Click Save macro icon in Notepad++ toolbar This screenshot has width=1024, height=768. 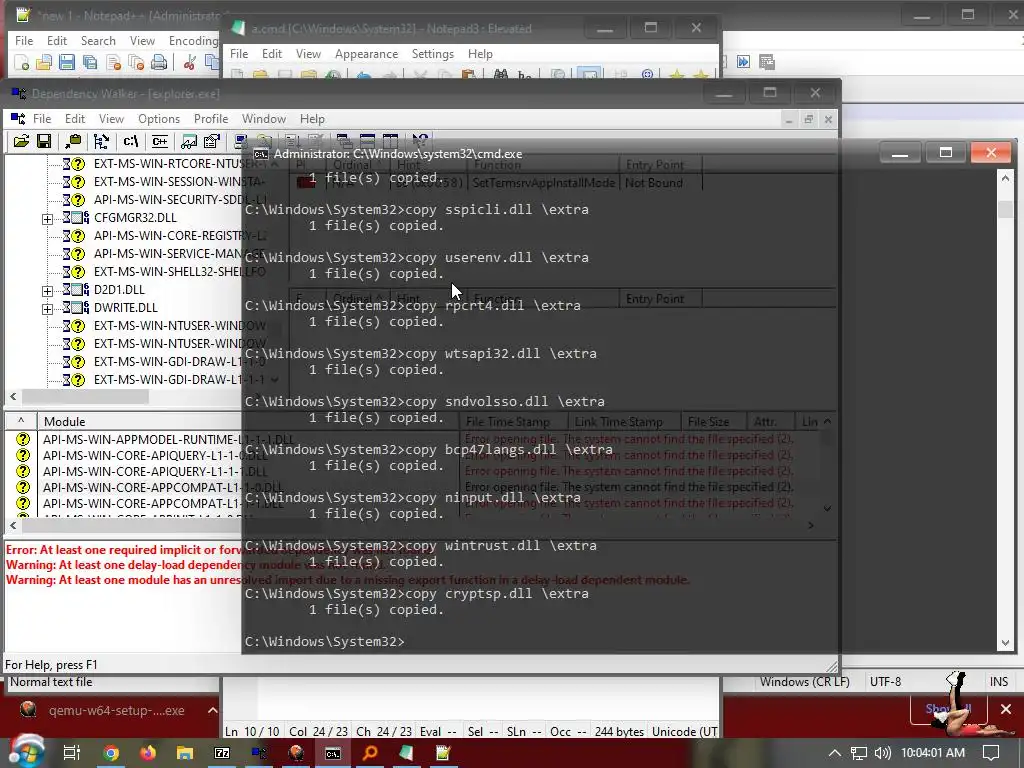pyautogui.click(x=767, y=62)
